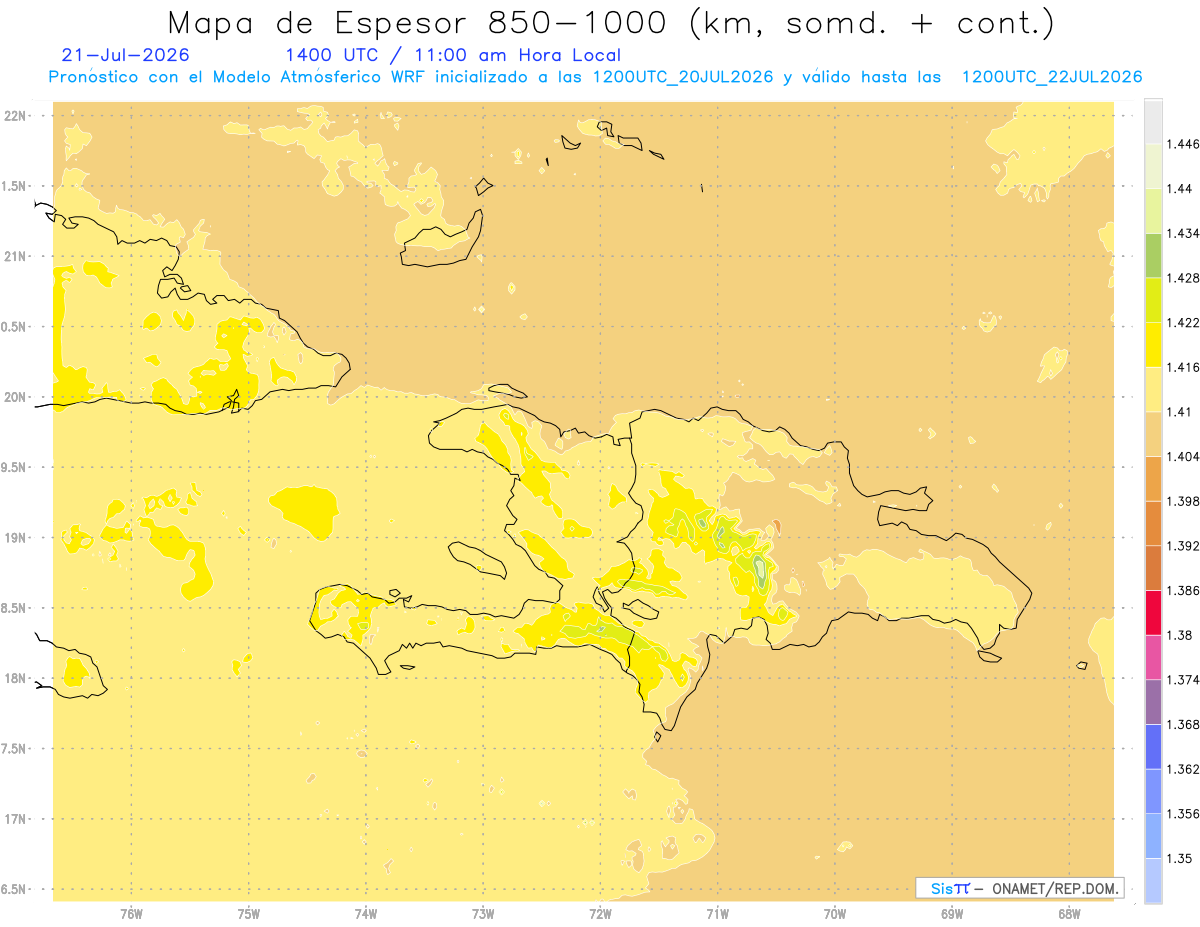Select the legend value 1.392
The image size is (1200, 927).
pyautogui.click(x=1185, y=546)
